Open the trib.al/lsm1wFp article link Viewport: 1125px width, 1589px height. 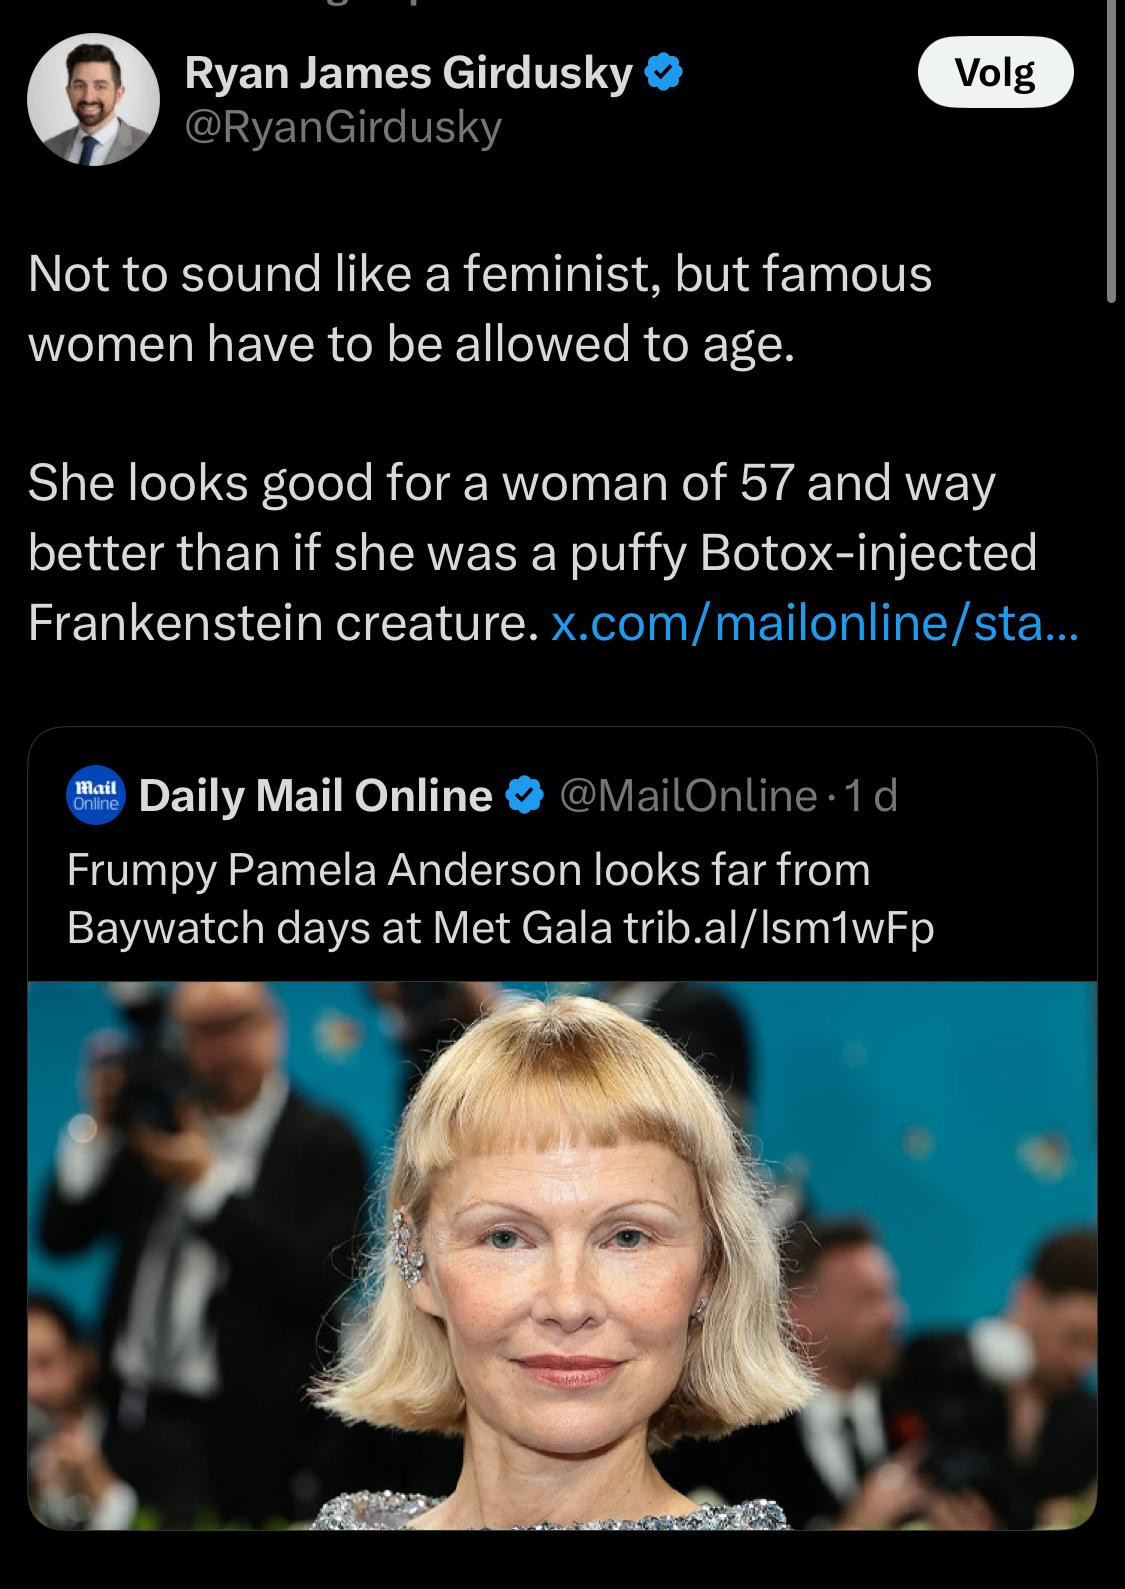780,928
